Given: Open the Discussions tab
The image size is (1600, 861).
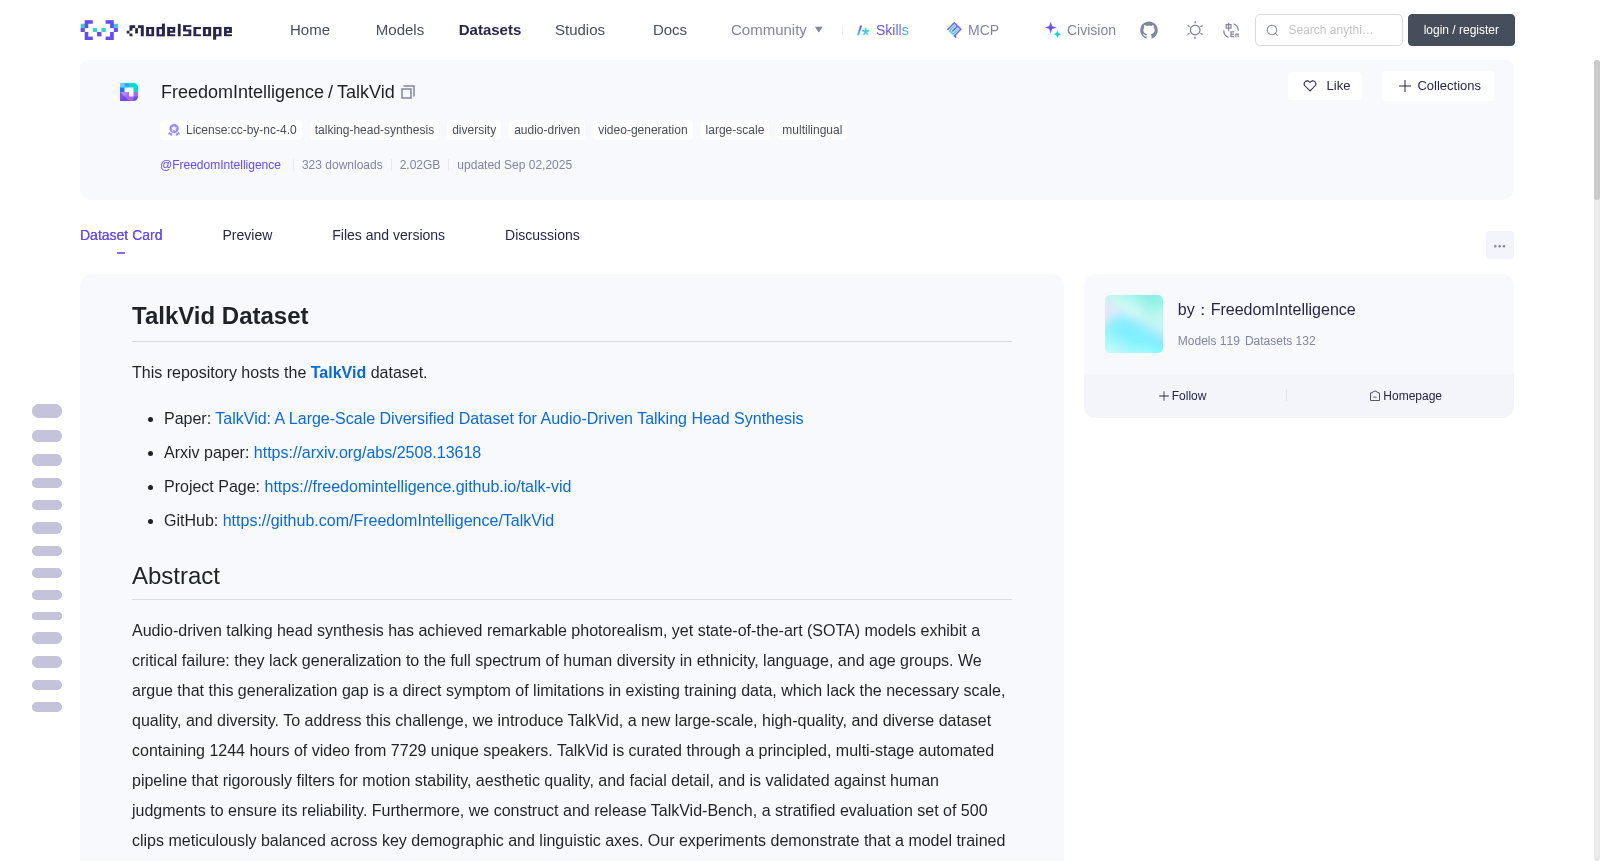Looking at the screenshot, I should [542, 235].
